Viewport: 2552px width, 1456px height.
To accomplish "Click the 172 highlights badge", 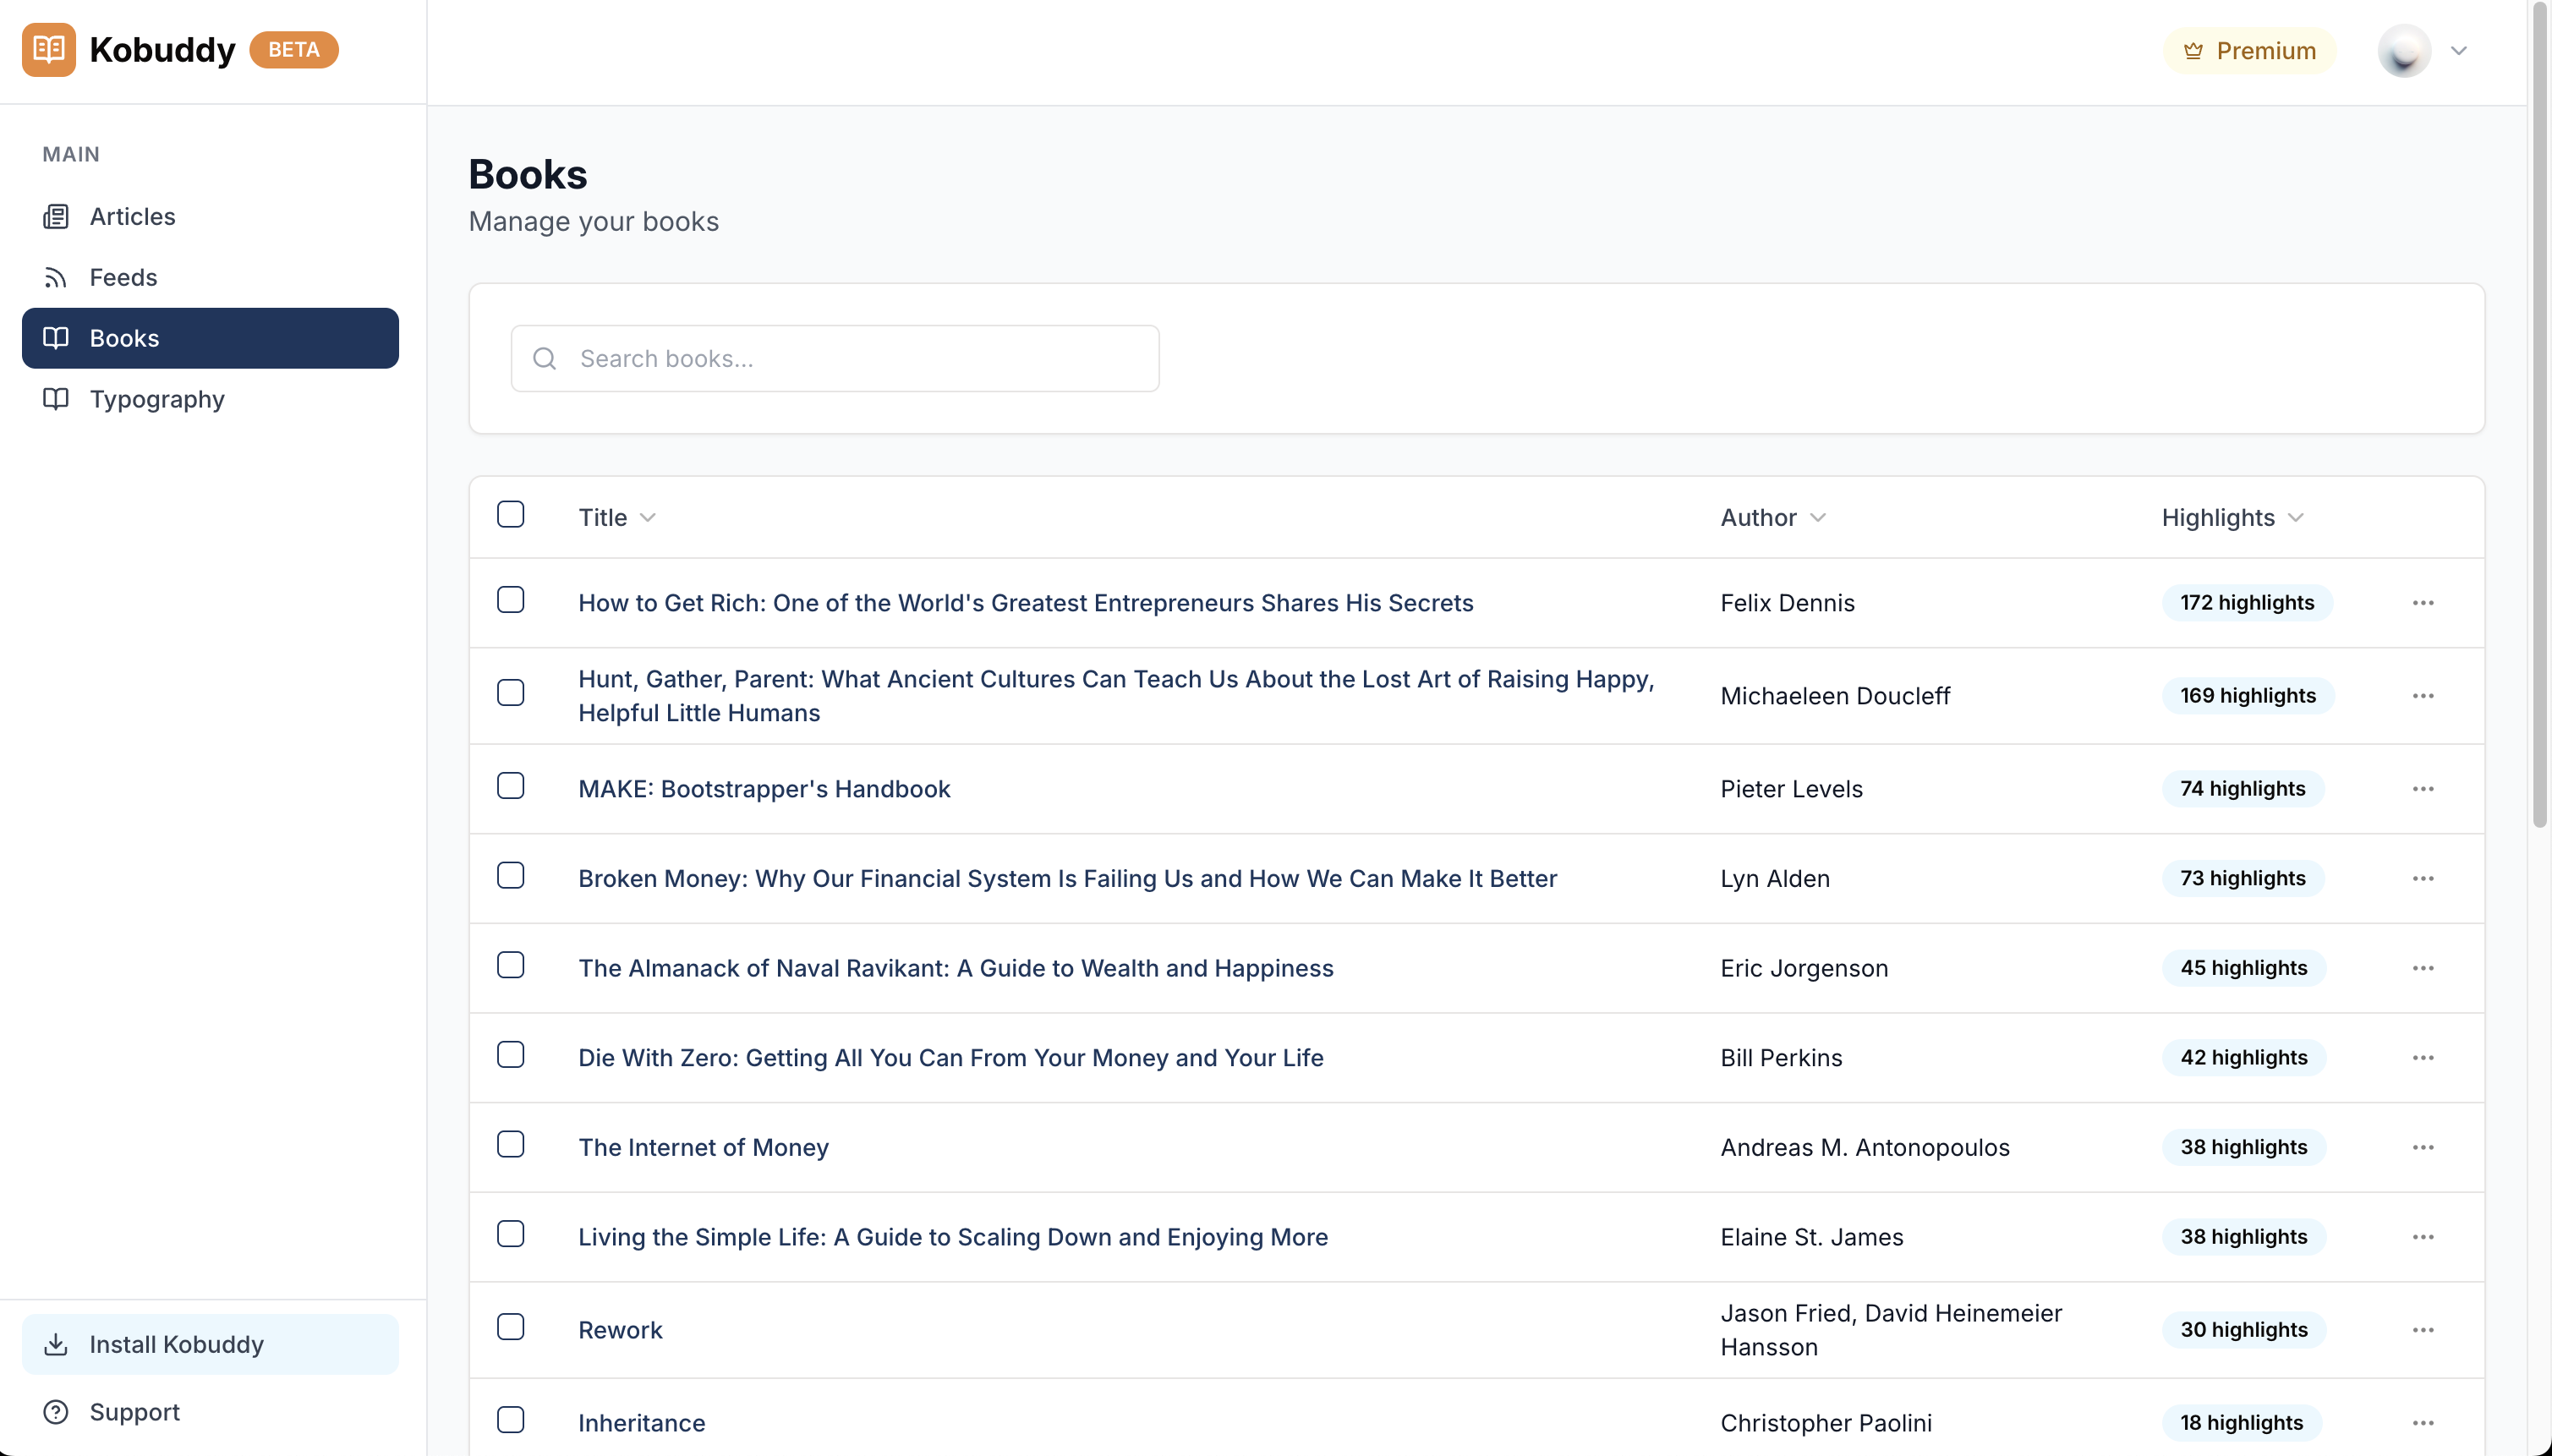I will [2245, 602].
